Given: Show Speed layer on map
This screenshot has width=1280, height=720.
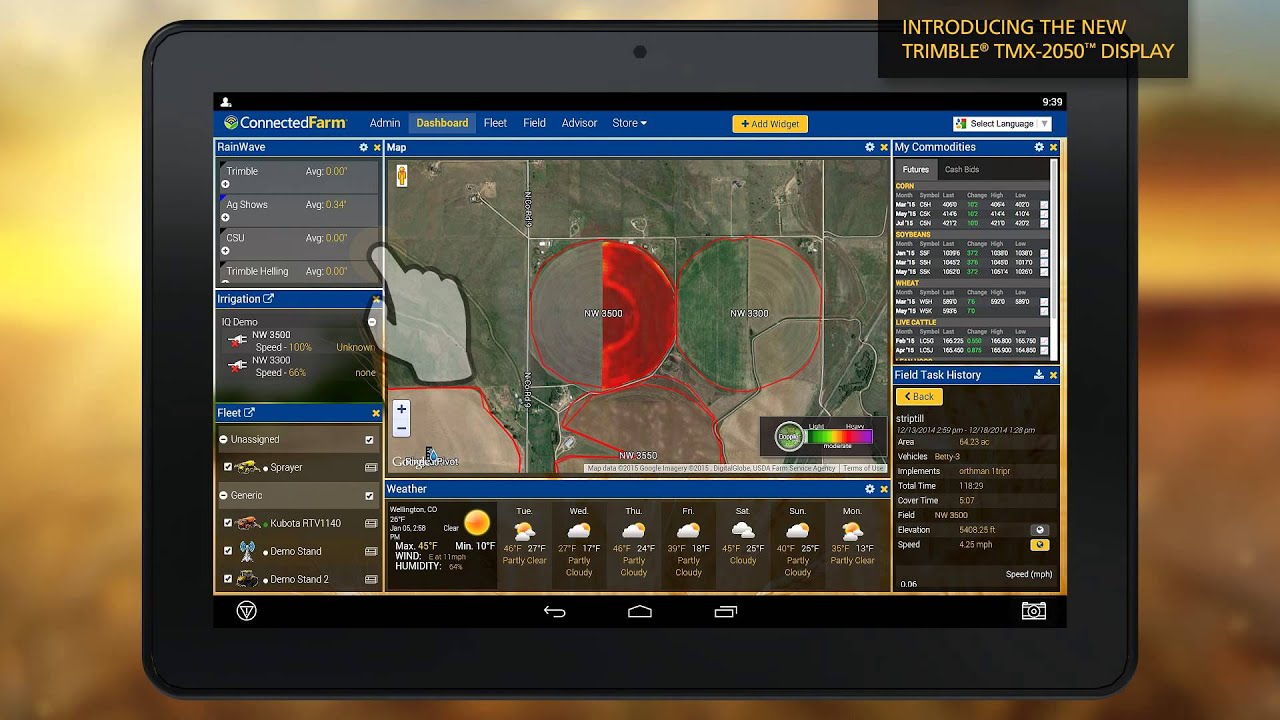Looking at the screenshot, I should tap(1040, 545).
